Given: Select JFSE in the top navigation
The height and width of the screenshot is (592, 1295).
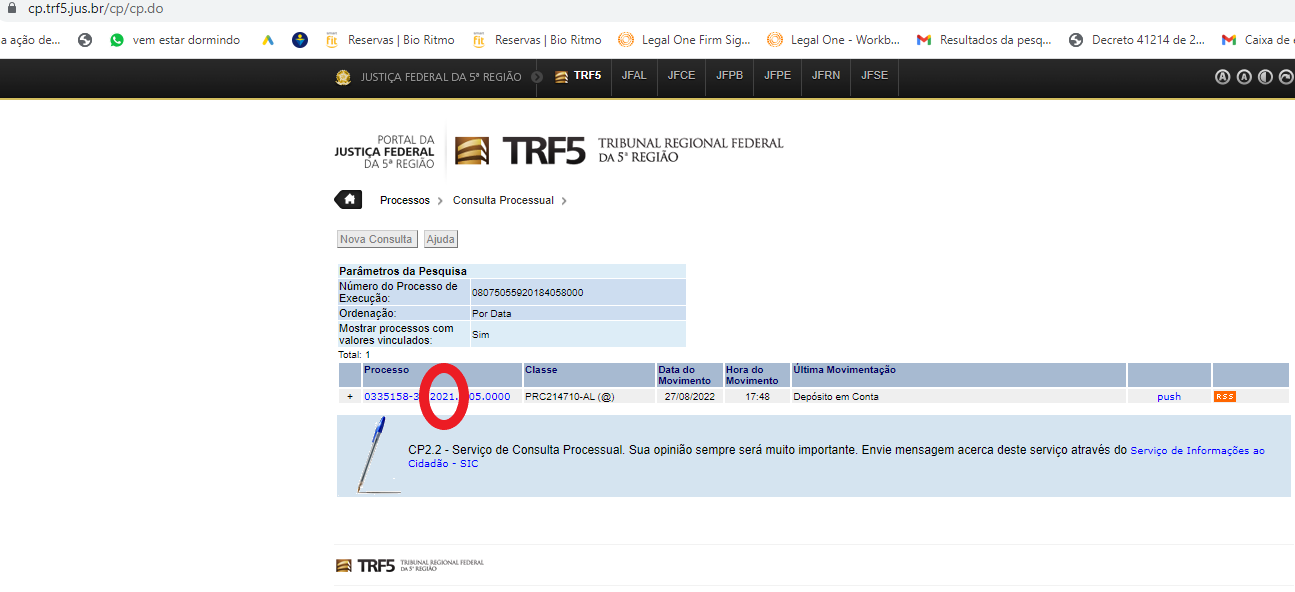Looking at the screenshot, I should [x=874, y=76].
